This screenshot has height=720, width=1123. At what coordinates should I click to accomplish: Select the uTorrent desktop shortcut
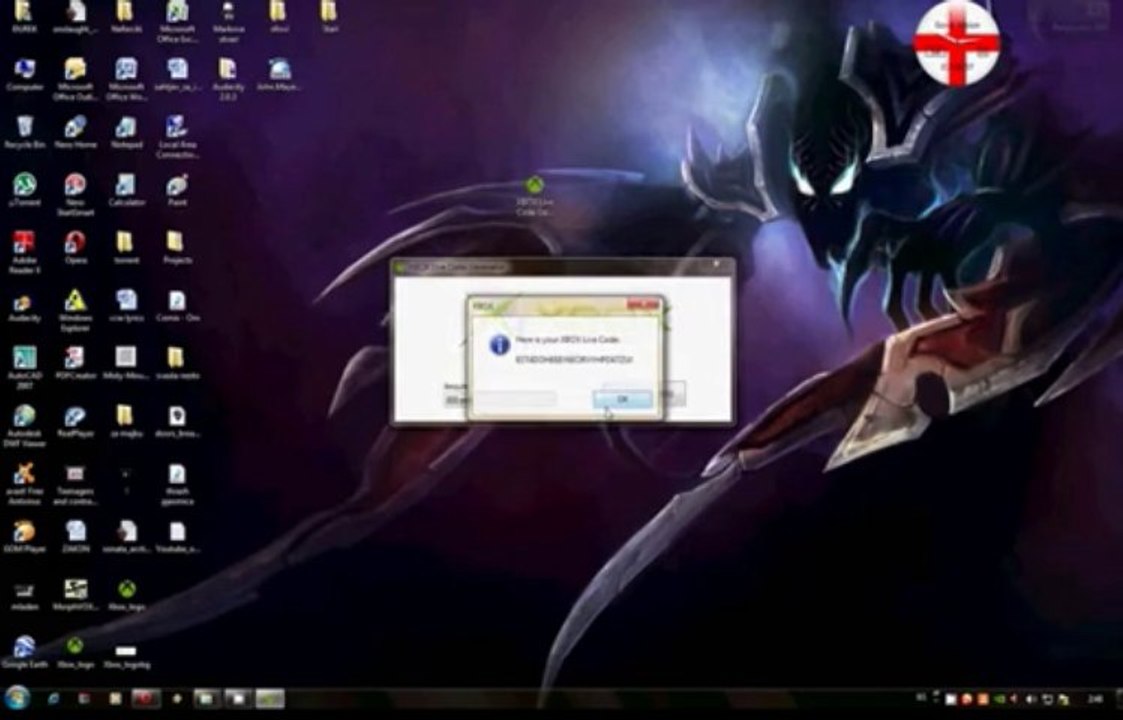pos(24,191)
